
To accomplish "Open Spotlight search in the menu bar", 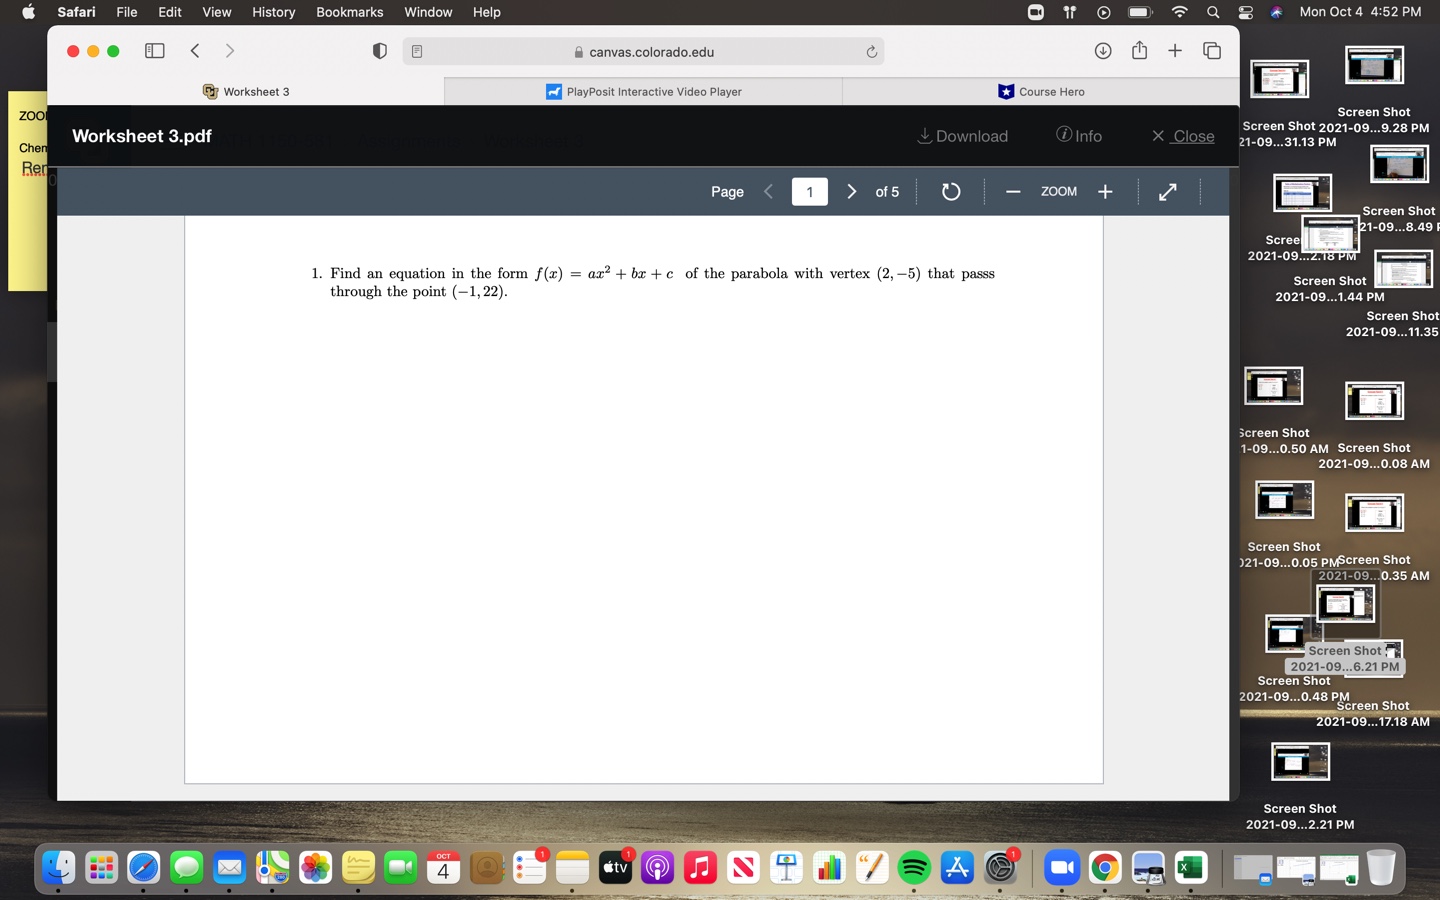I will (x=1213, y=13).
